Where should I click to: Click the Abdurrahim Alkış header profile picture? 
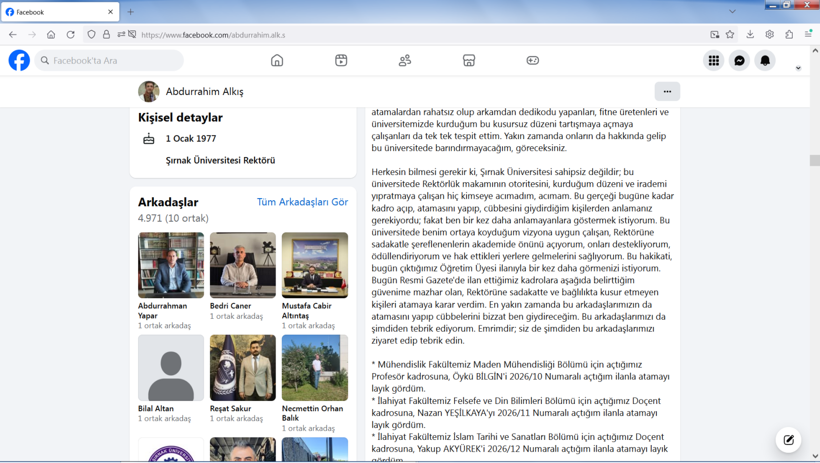click(149, 92)
